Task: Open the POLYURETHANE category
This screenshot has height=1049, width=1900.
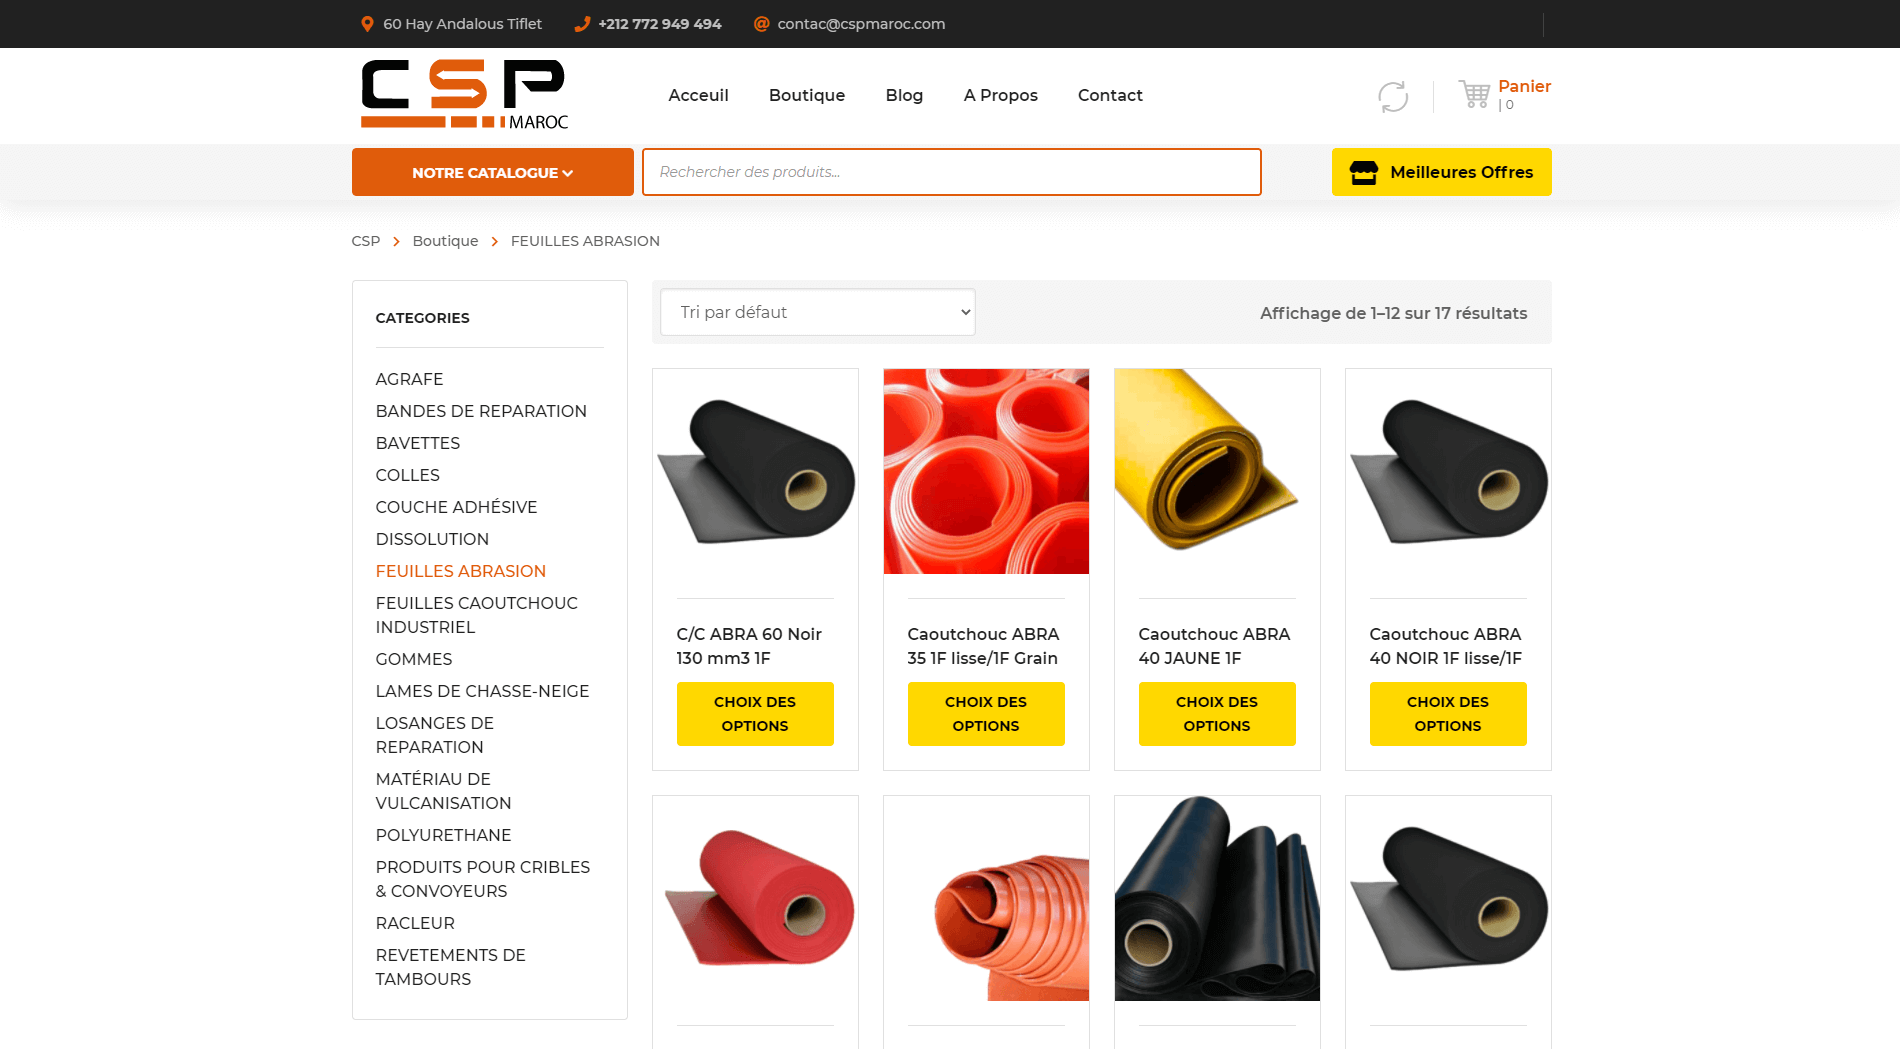Action: (443, 835)
